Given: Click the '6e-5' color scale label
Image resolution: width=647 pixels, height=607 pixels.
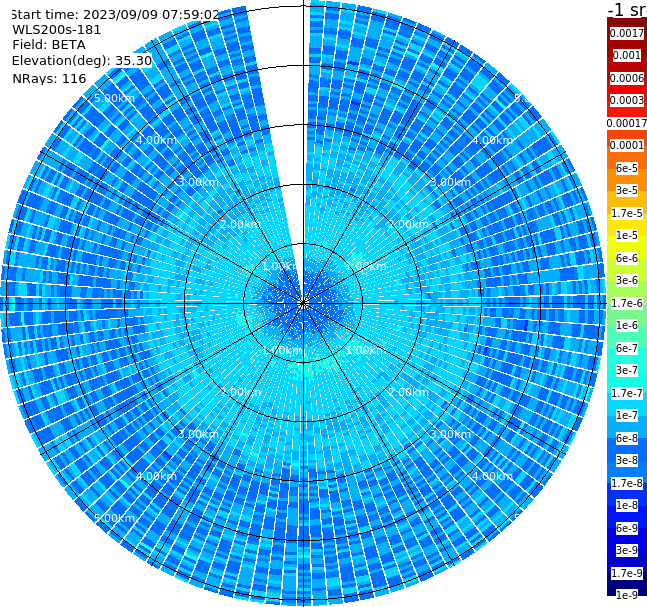Looking at the screenshot, I should (x=627, y=168).
